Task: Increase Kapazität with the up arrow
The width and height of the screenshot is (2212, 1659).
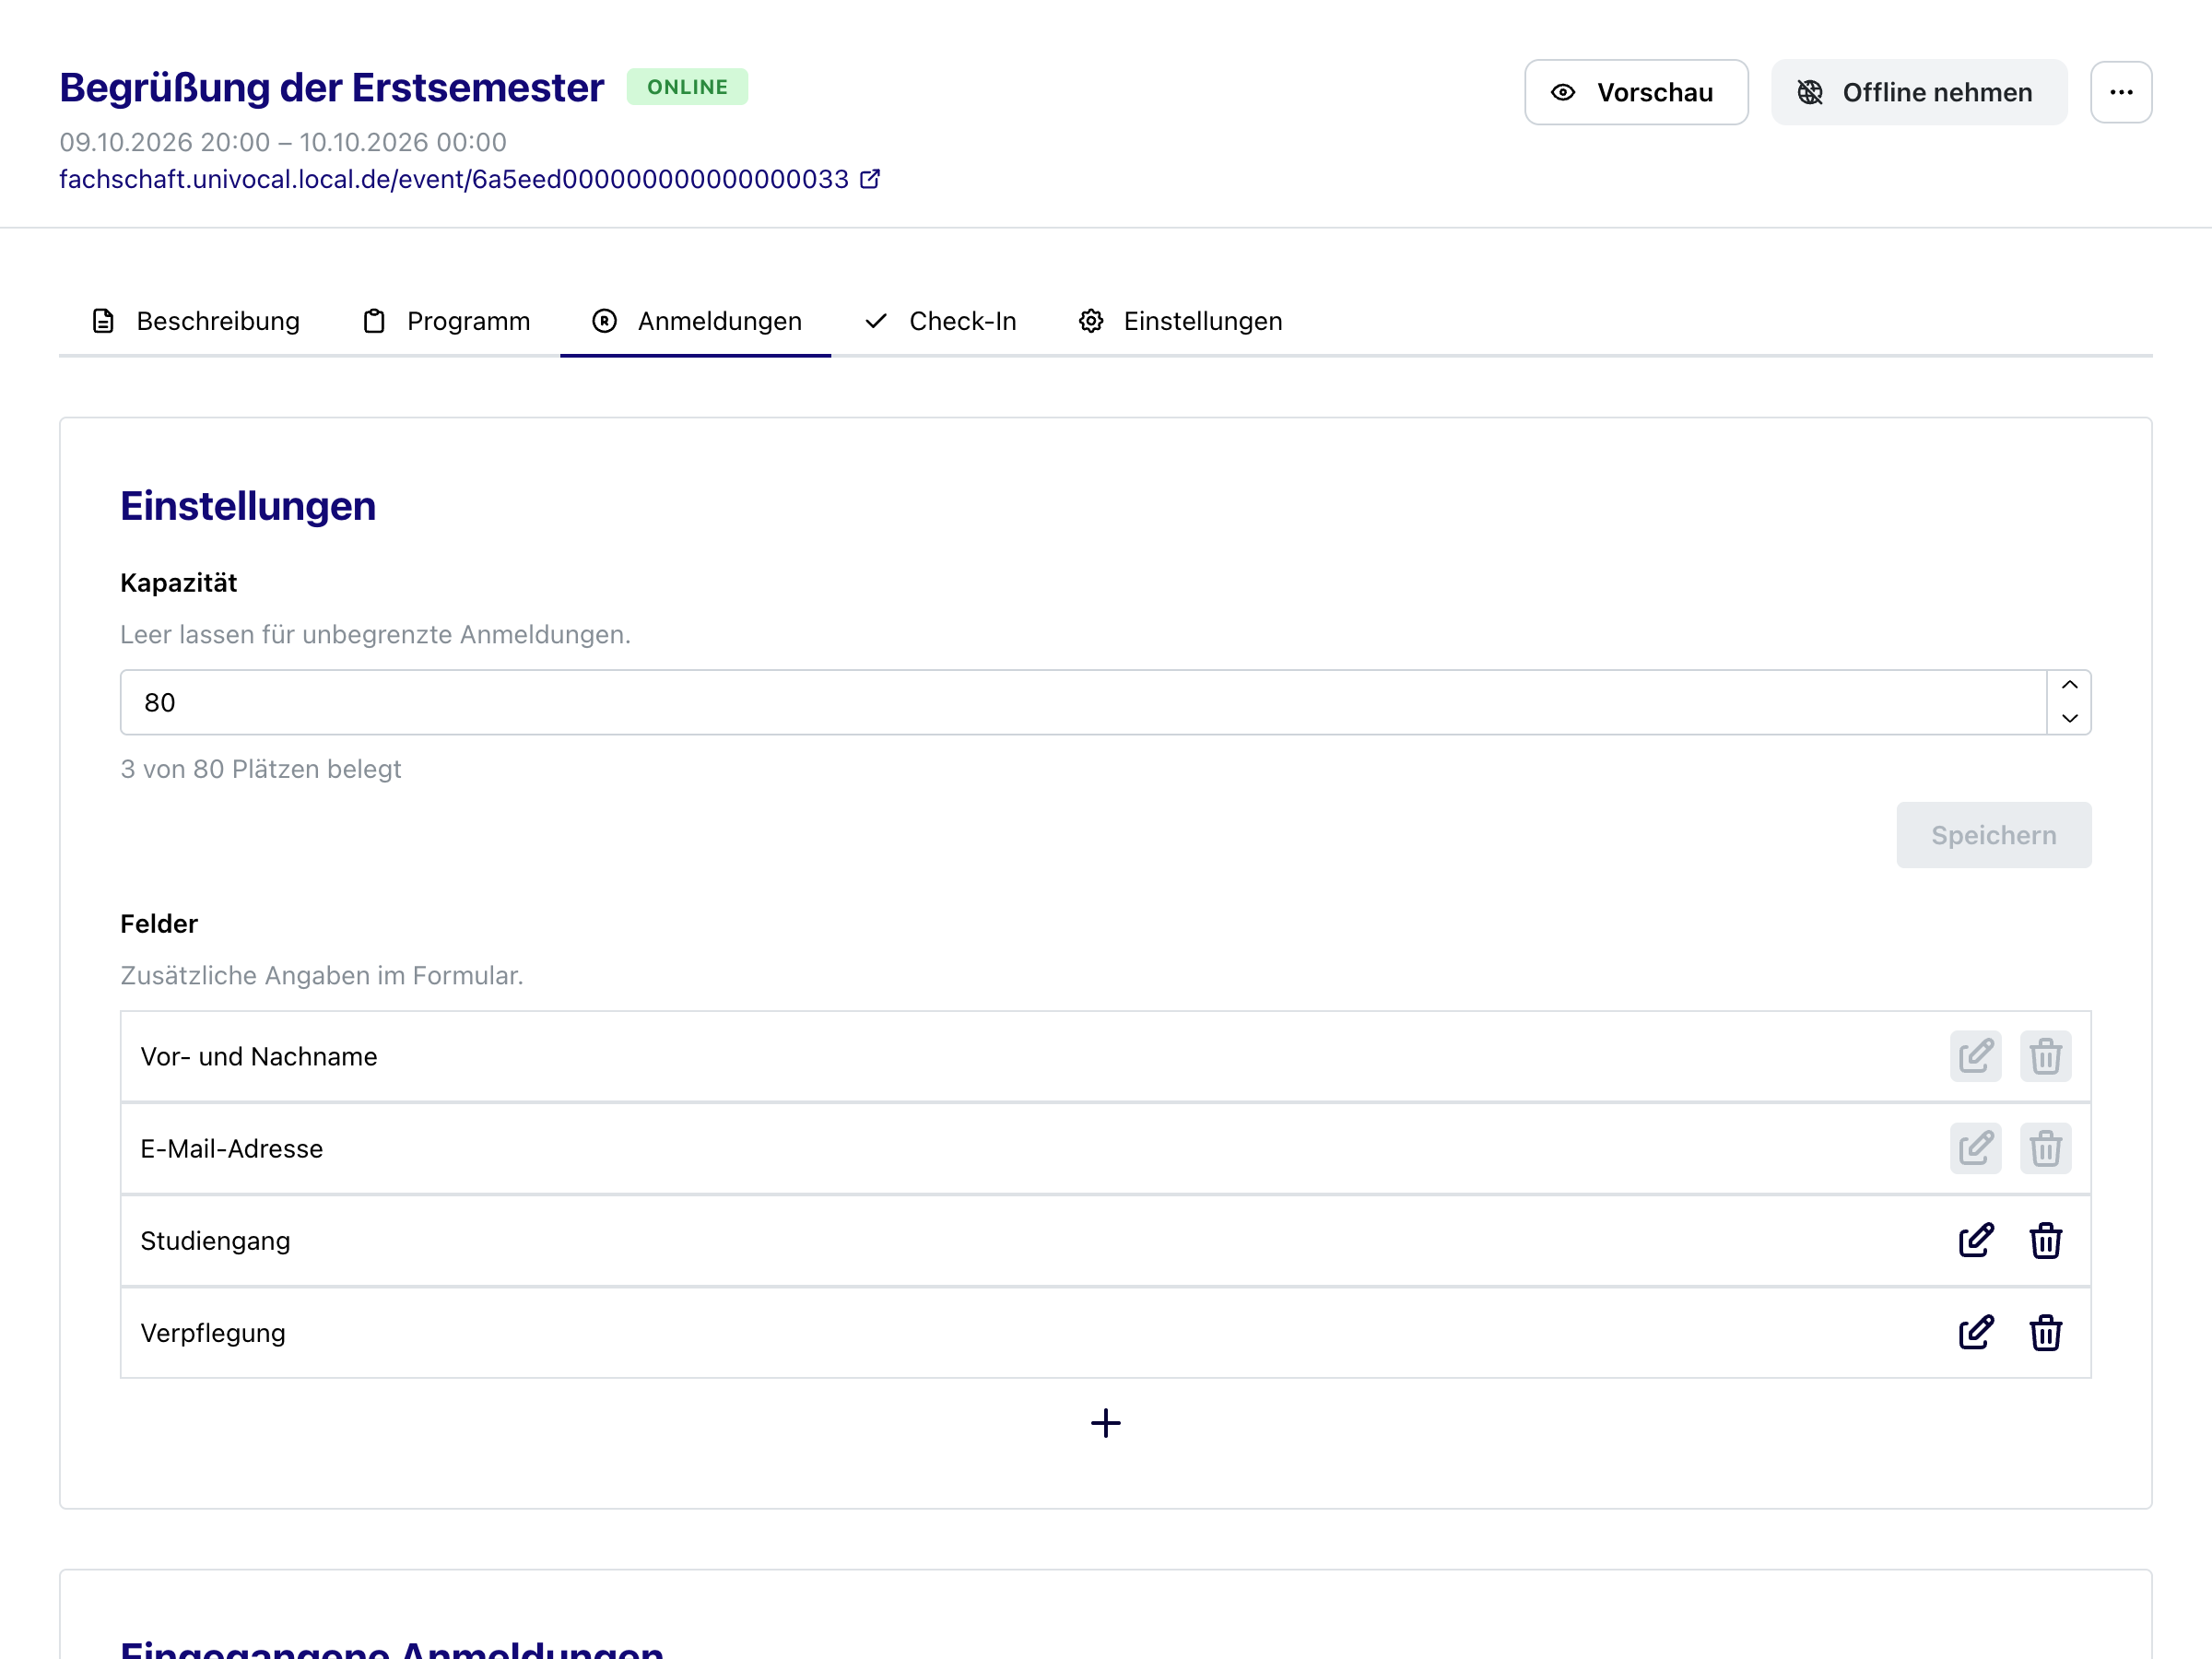Action: [2069, 685]
